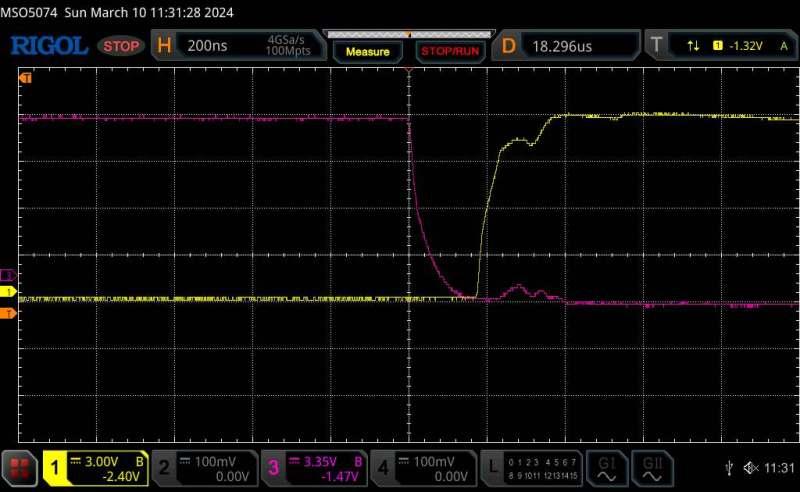Open the function navigation menu icon

click(x=19, y=467)
